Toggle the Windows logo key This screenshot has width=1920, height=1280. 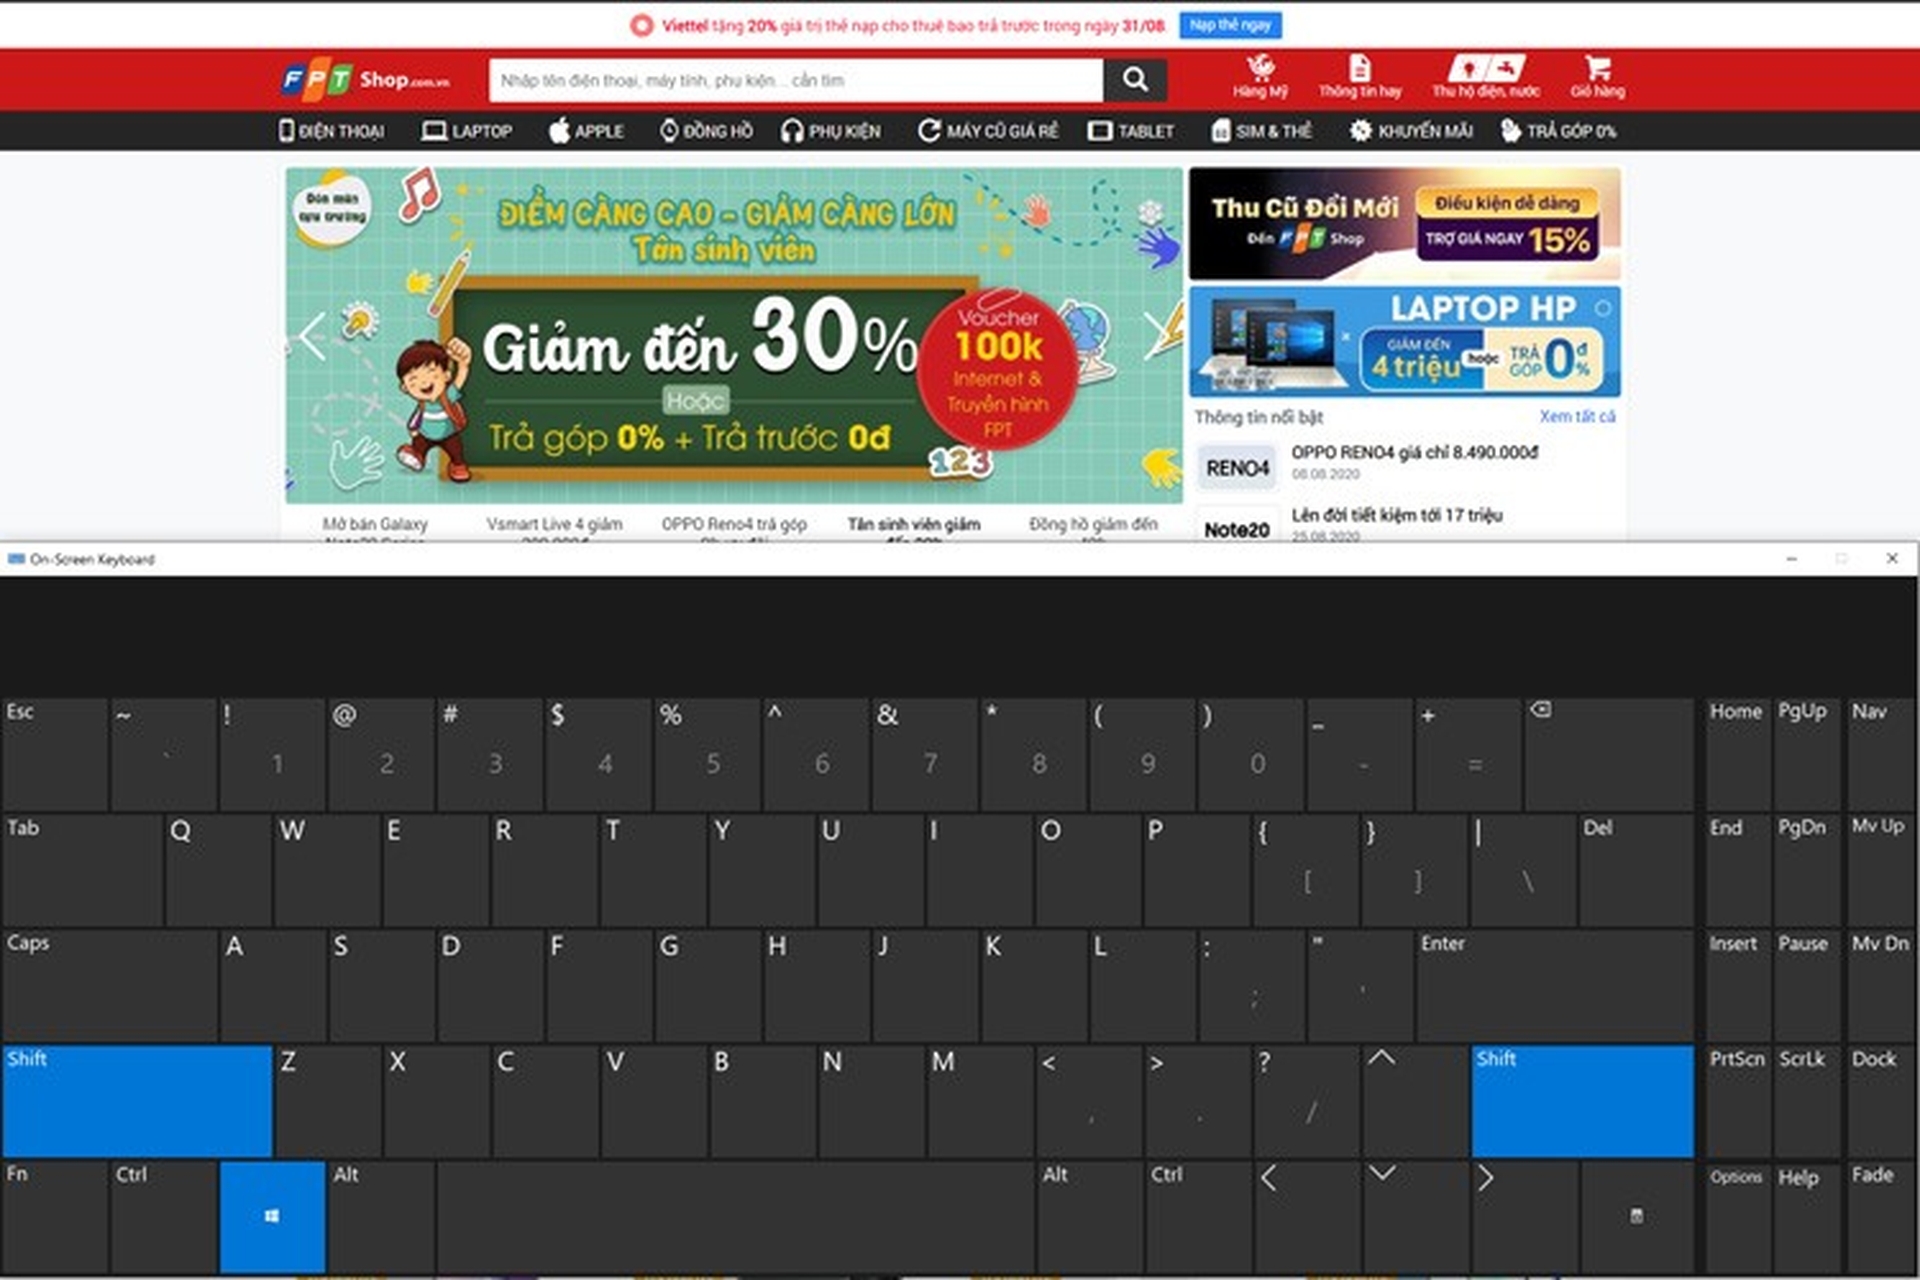click(272, 1217)
